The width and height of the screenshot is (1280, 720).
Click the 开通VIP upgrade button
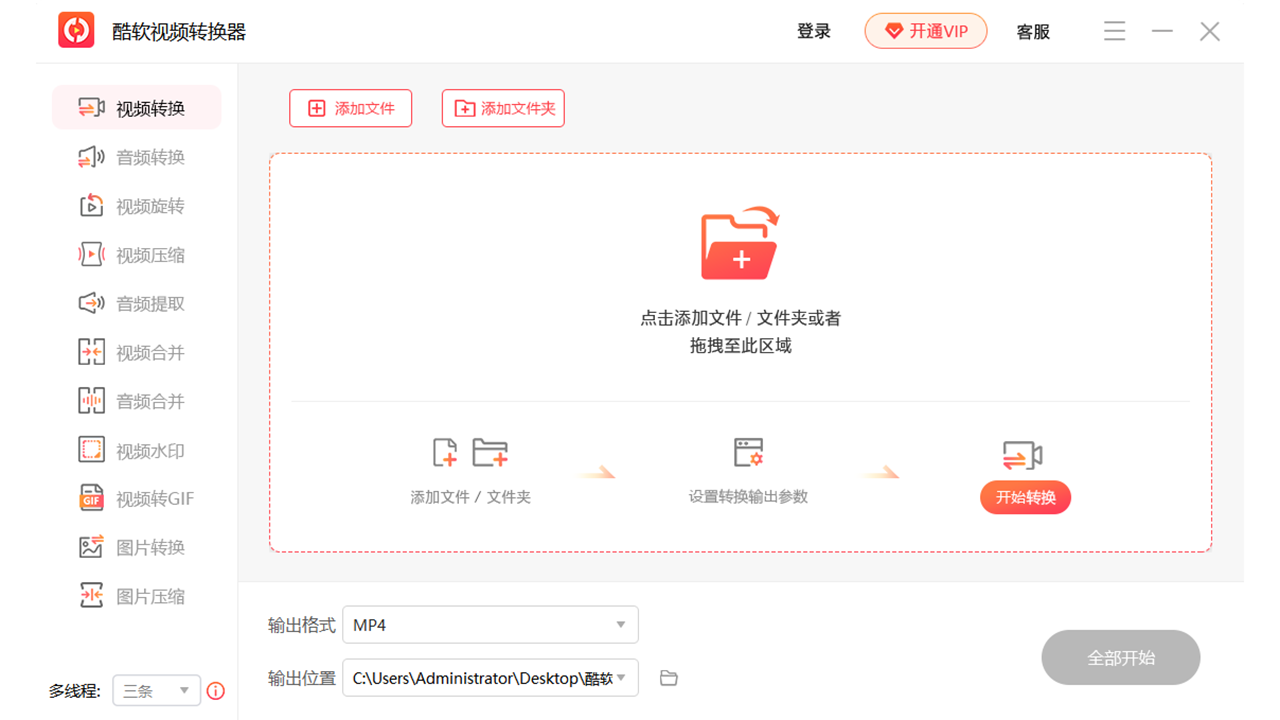click(925, 31)
